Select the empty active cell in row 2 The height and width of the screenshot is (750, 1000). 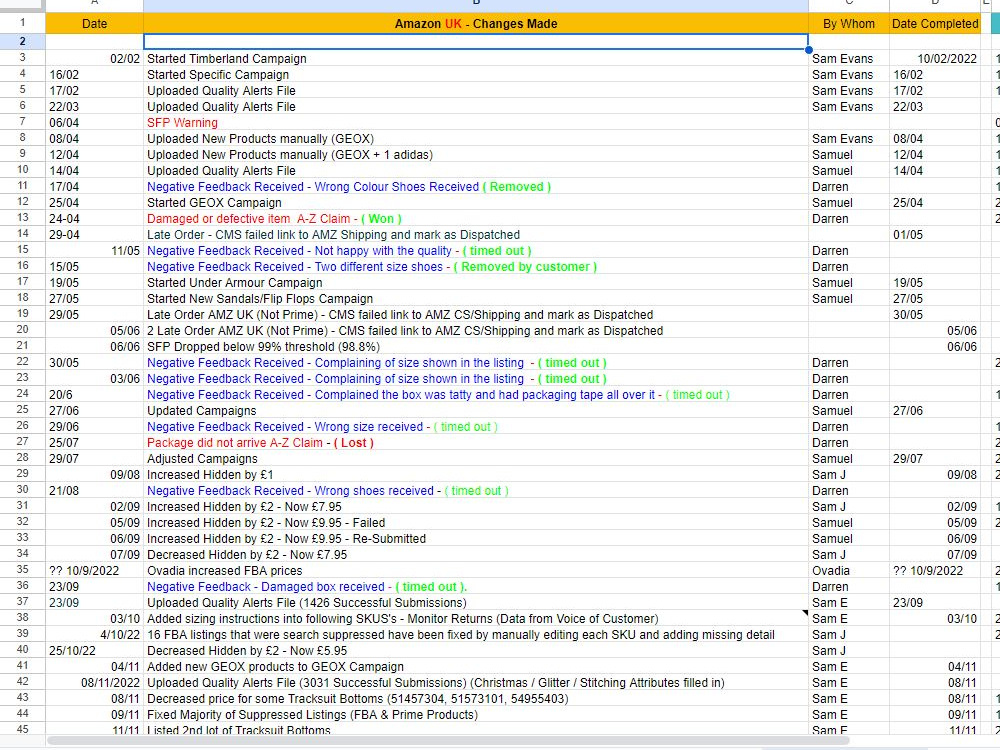[476, 41]
